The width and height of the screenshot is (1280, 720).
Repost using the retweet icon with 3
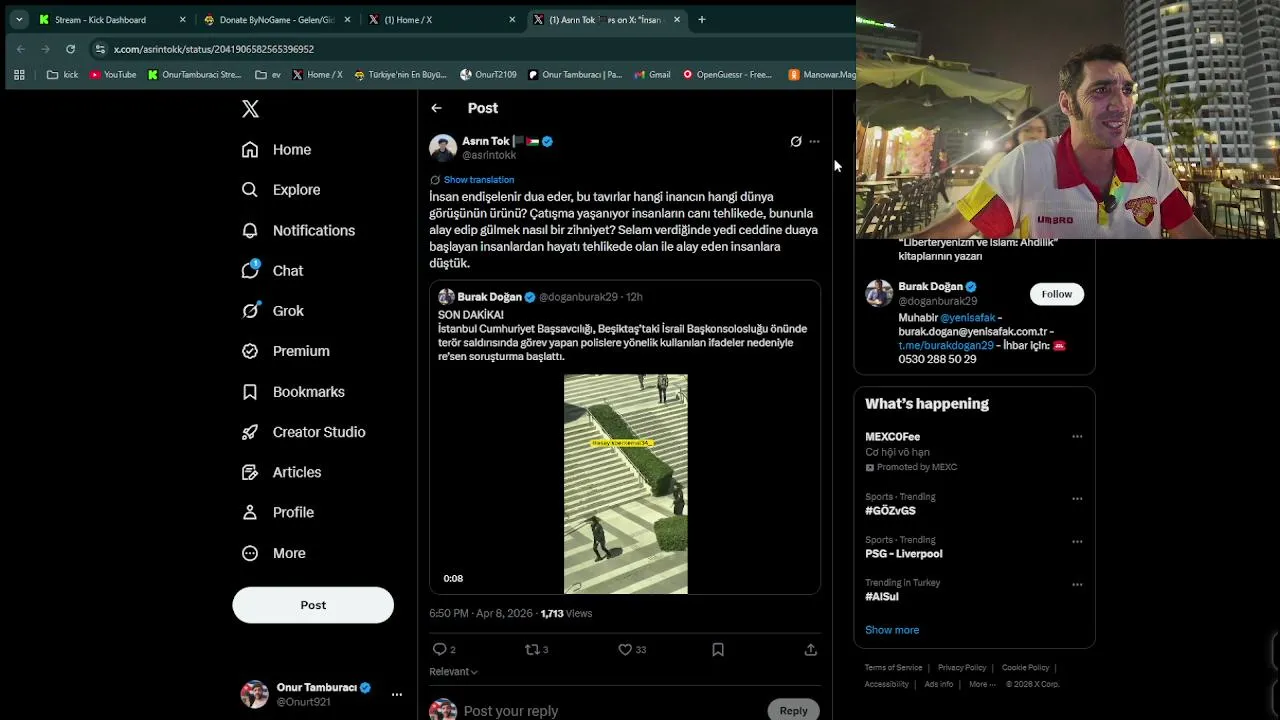(x=536, y=650)
